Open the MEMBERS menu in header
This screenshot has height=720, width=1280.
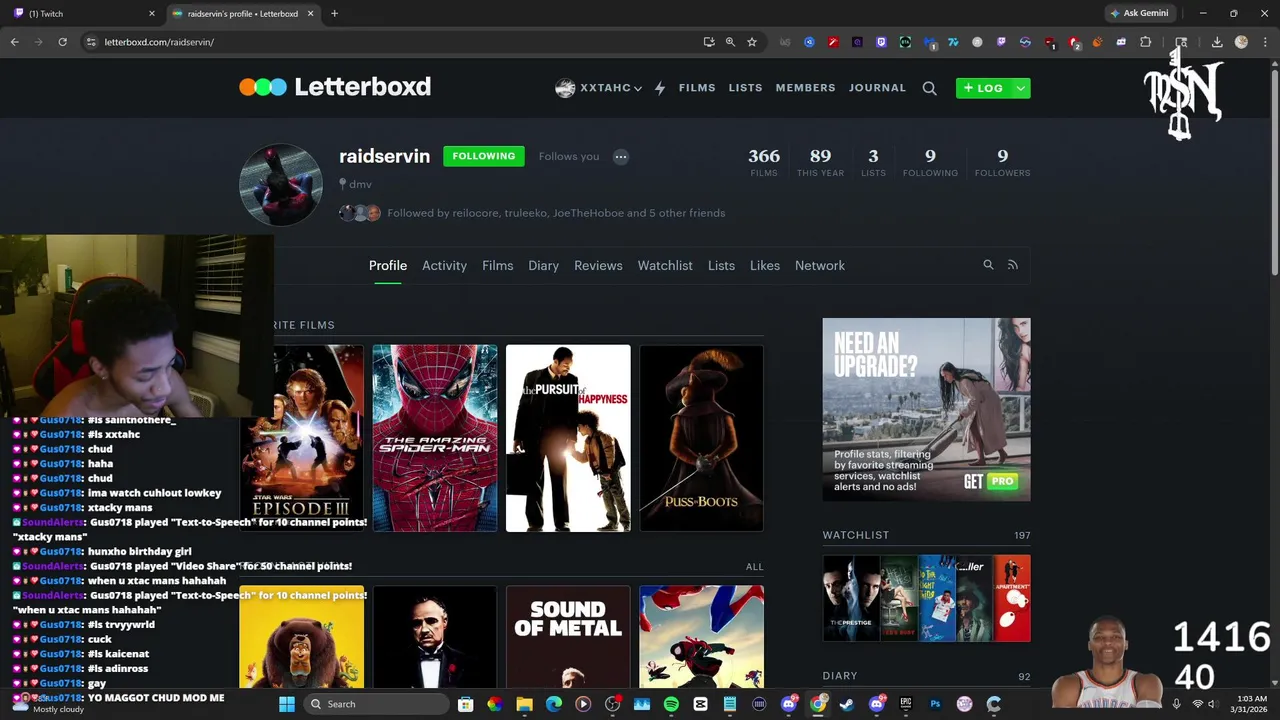click(x=805, y=88)
